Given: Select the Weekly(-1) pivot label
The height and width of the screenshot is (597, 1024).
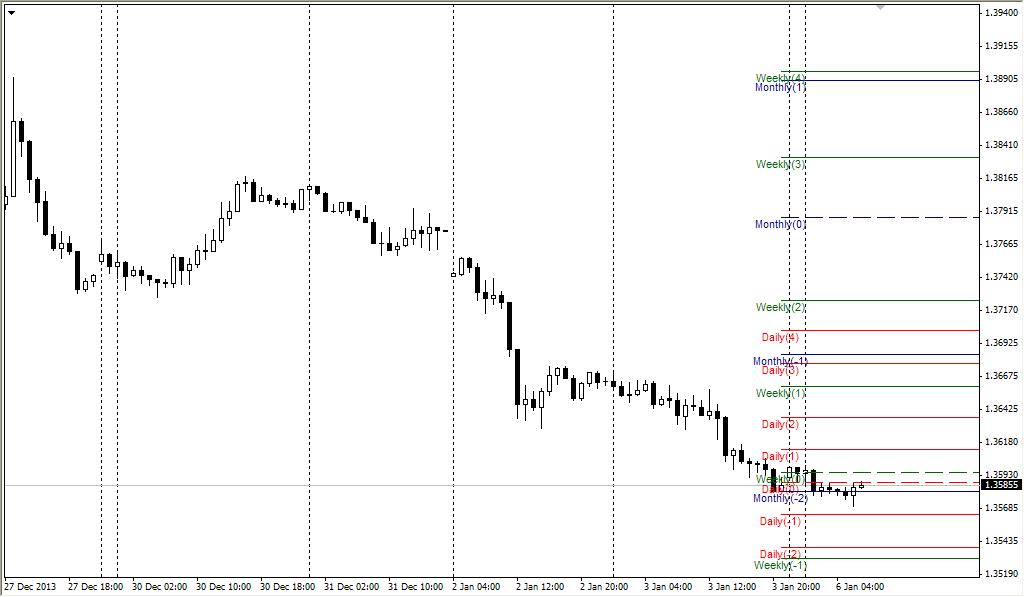Looking at the screenshot, I should point(780,566).
